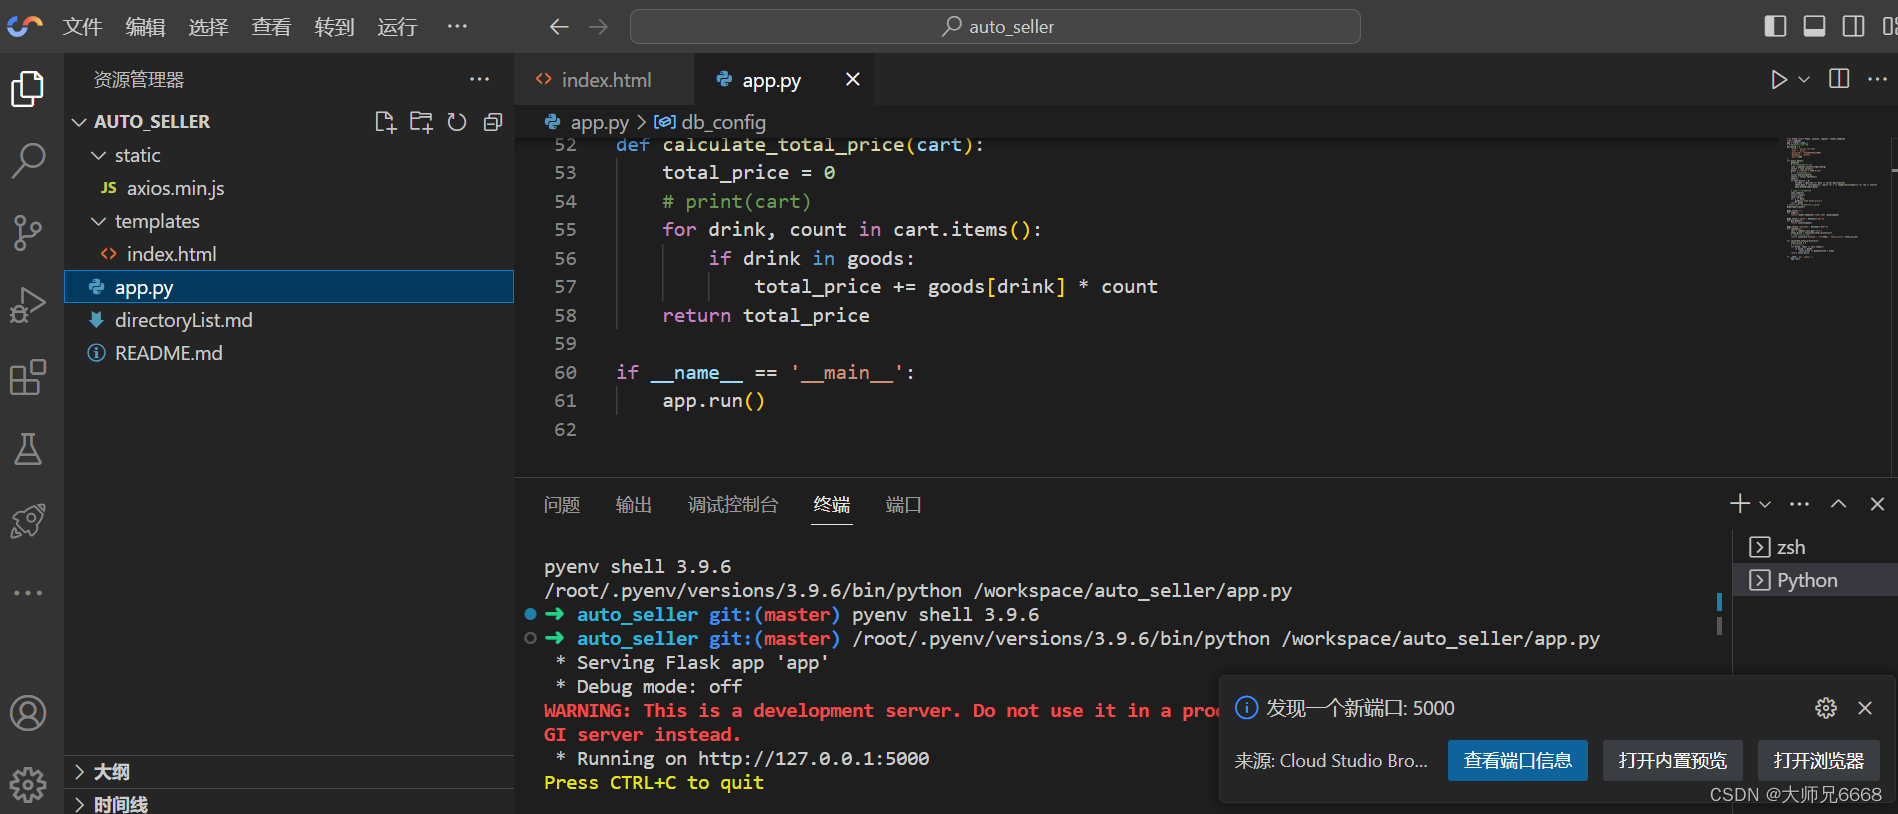The image size is (1898, 814).
Task: Click 打开浏览器 button
Action: (1818, 761)
